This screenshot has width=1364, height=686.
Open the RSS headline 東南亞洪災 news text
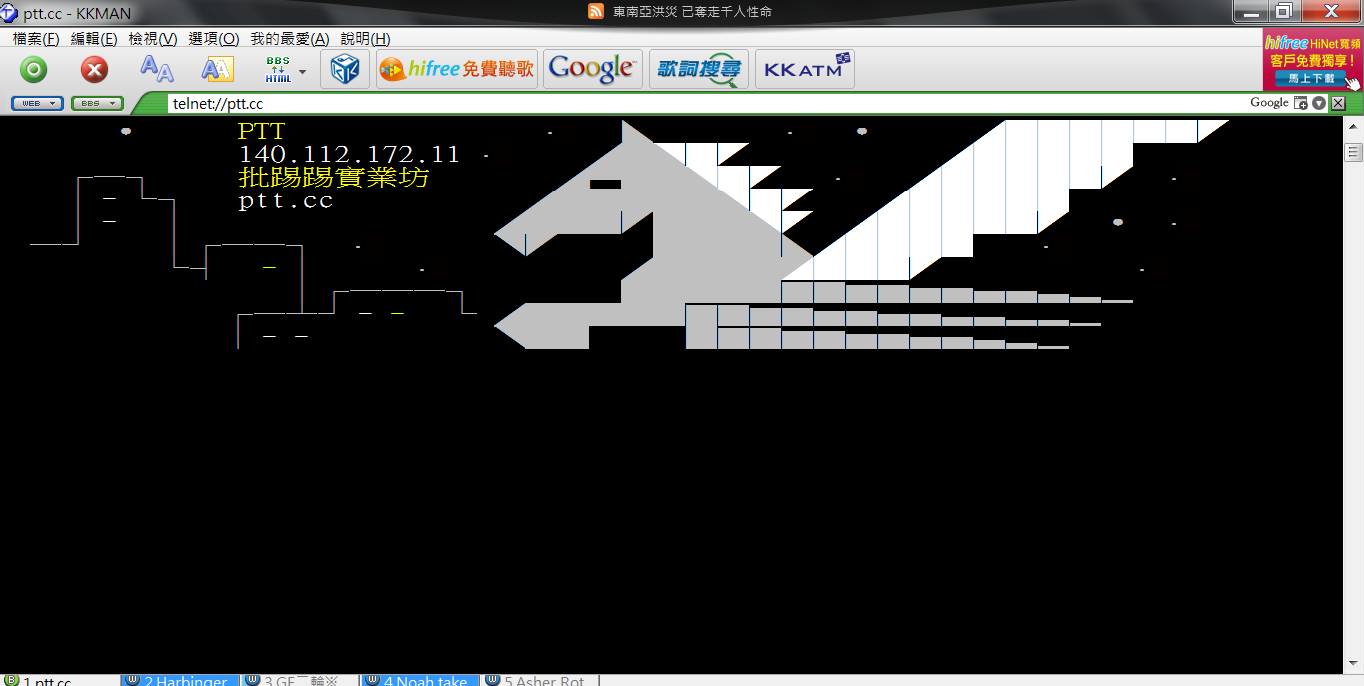click(692, 12)
